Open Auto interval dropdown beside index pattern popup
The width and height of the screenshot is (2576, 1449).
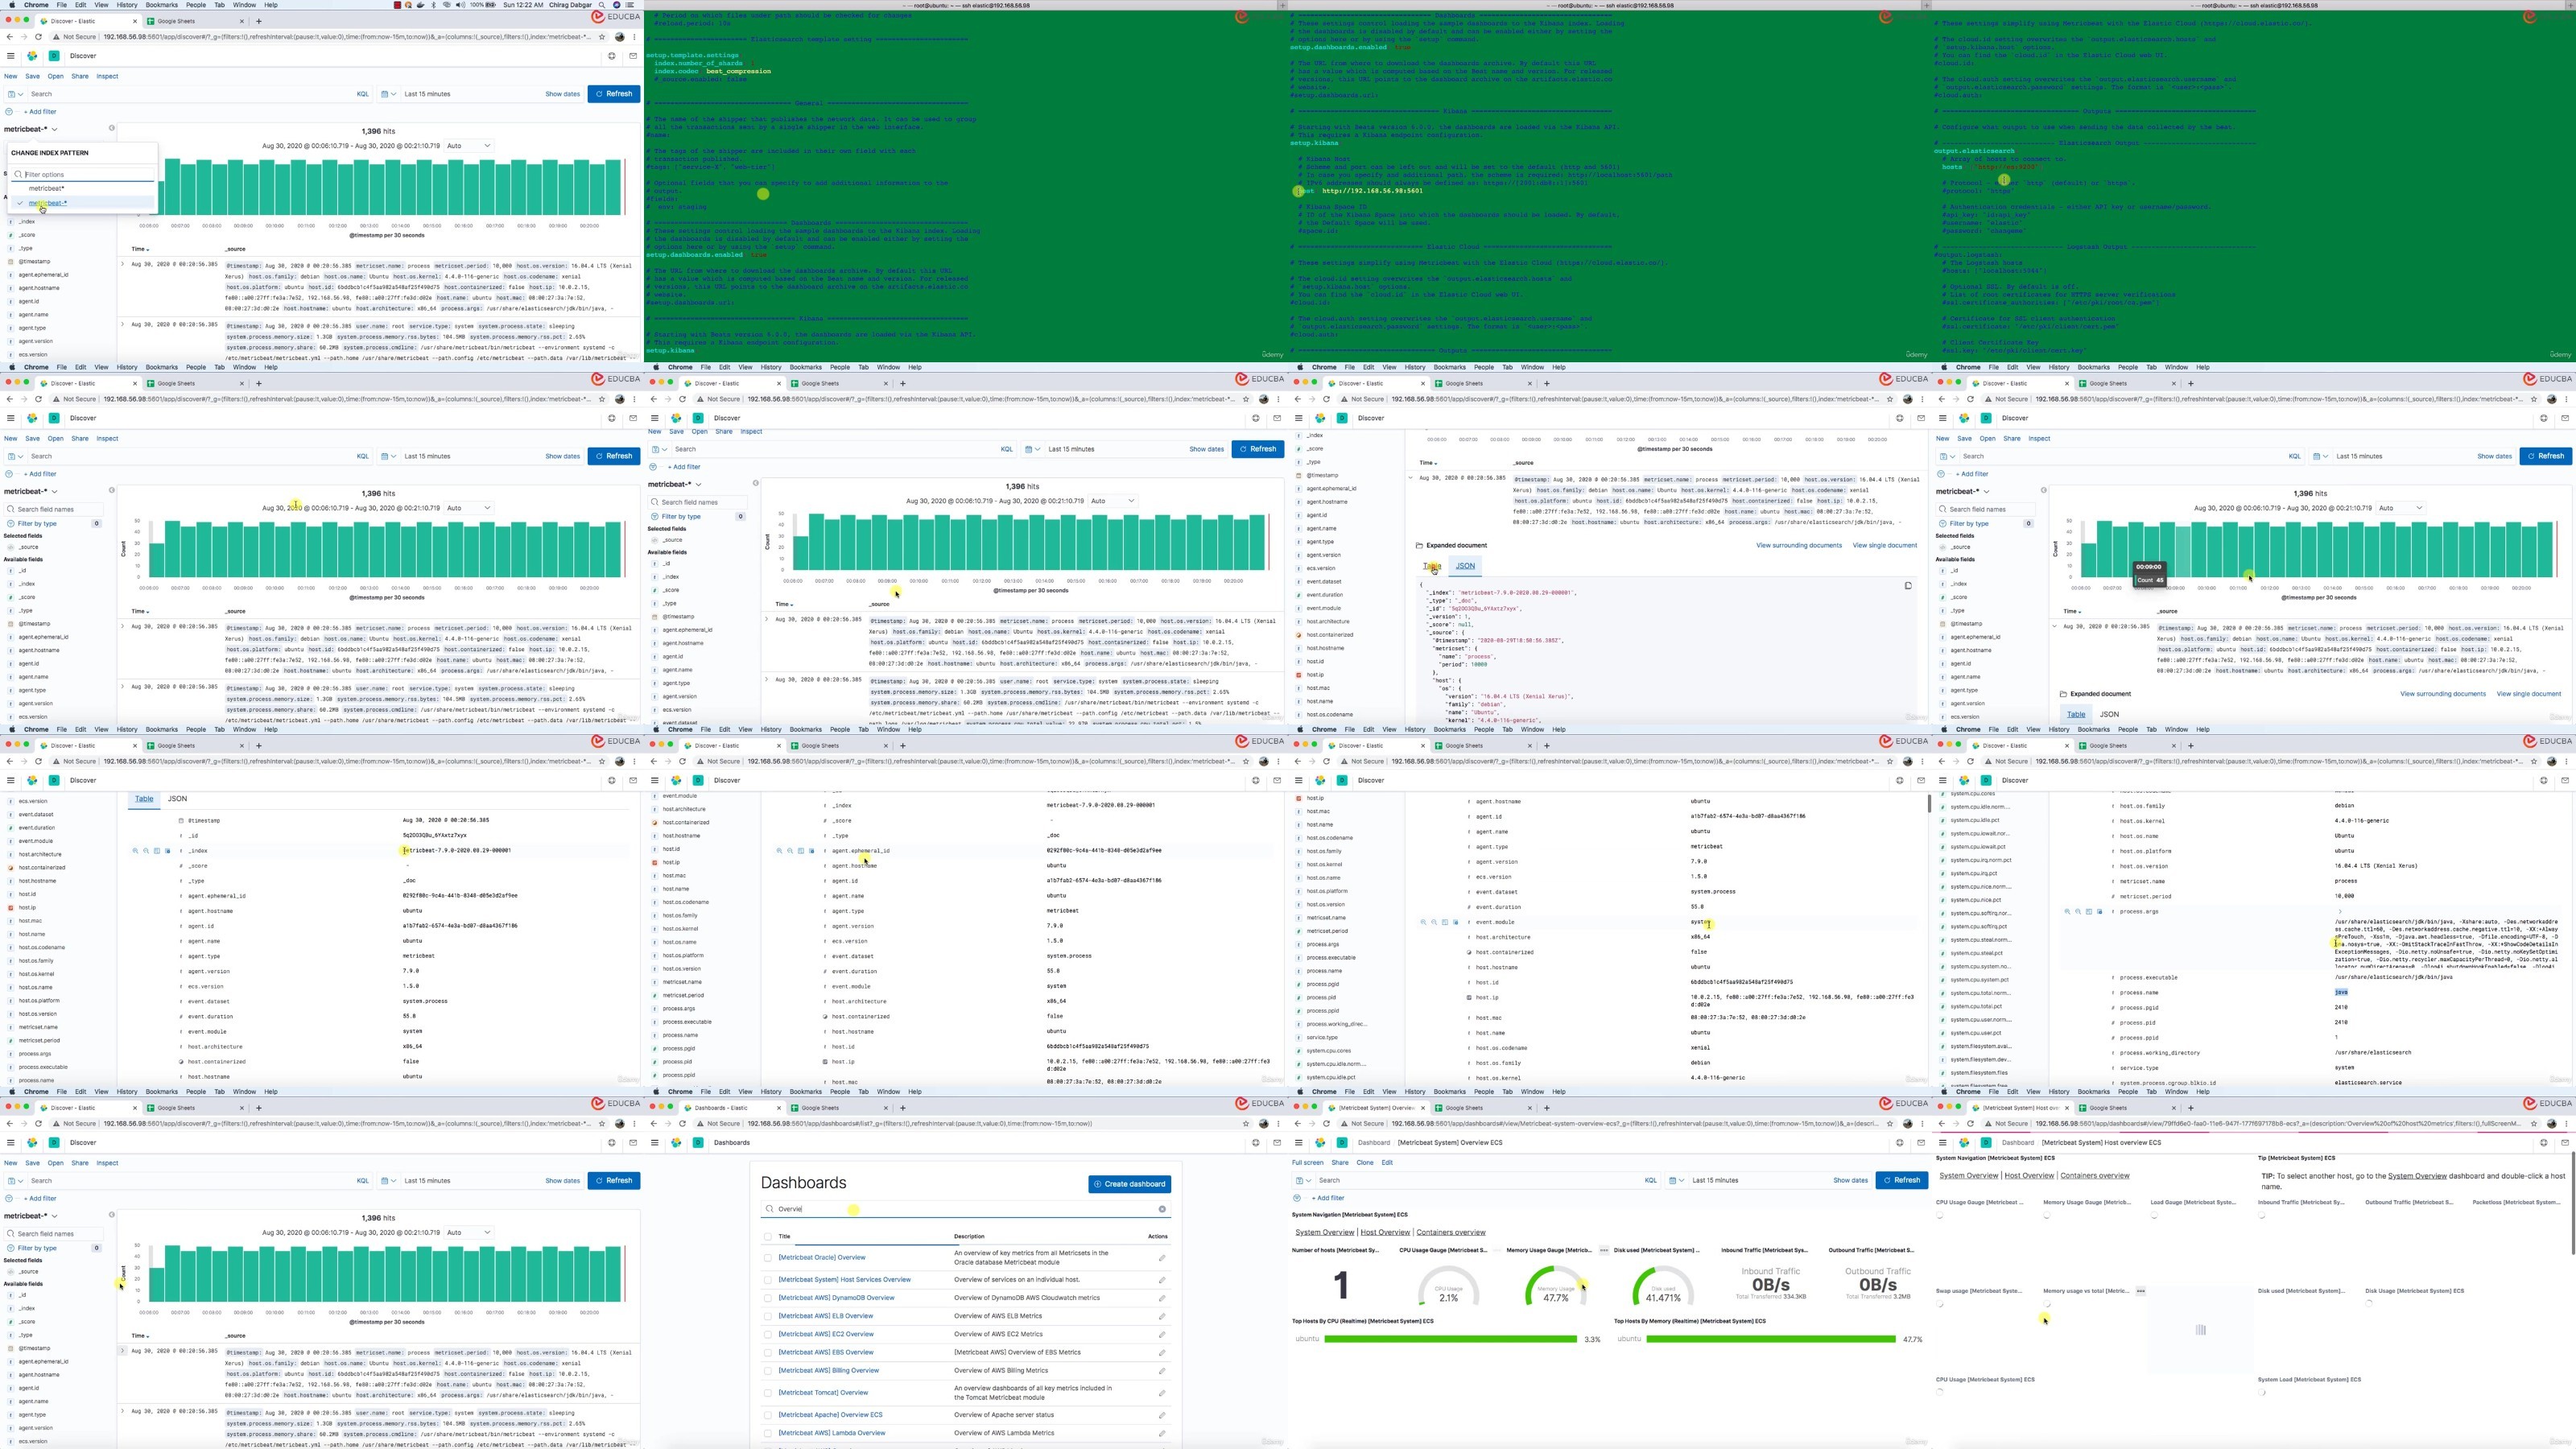[468, 146]
